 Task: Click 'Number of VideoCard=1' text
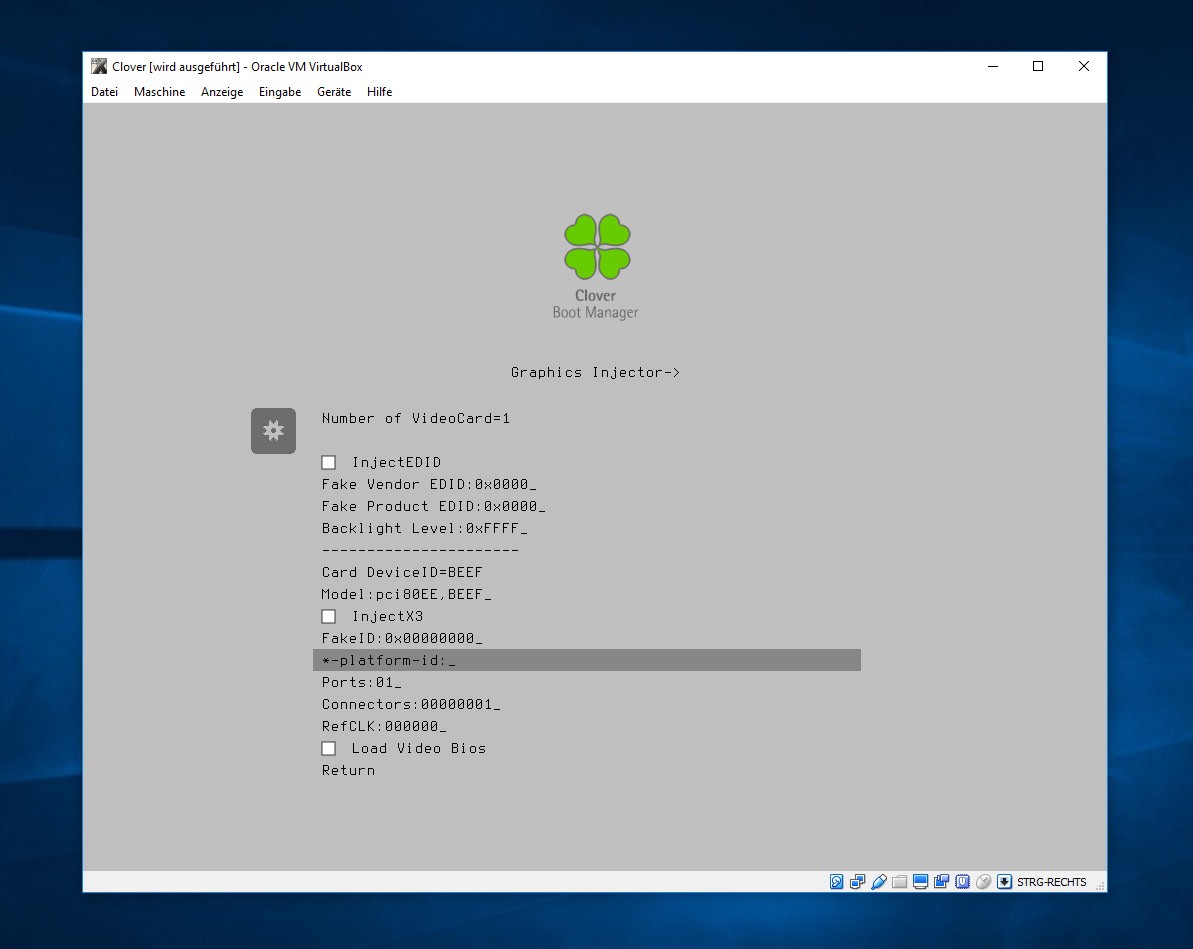(415, 418)
